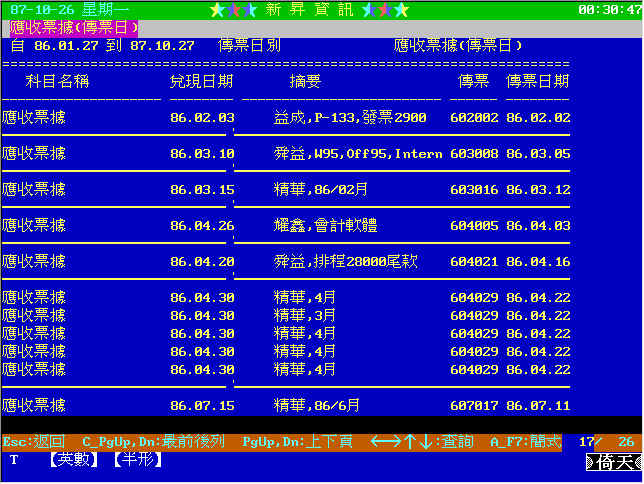The image size is (644, 484).
Task: Select summary 精華,3月
Action: [x=304, y=315]
